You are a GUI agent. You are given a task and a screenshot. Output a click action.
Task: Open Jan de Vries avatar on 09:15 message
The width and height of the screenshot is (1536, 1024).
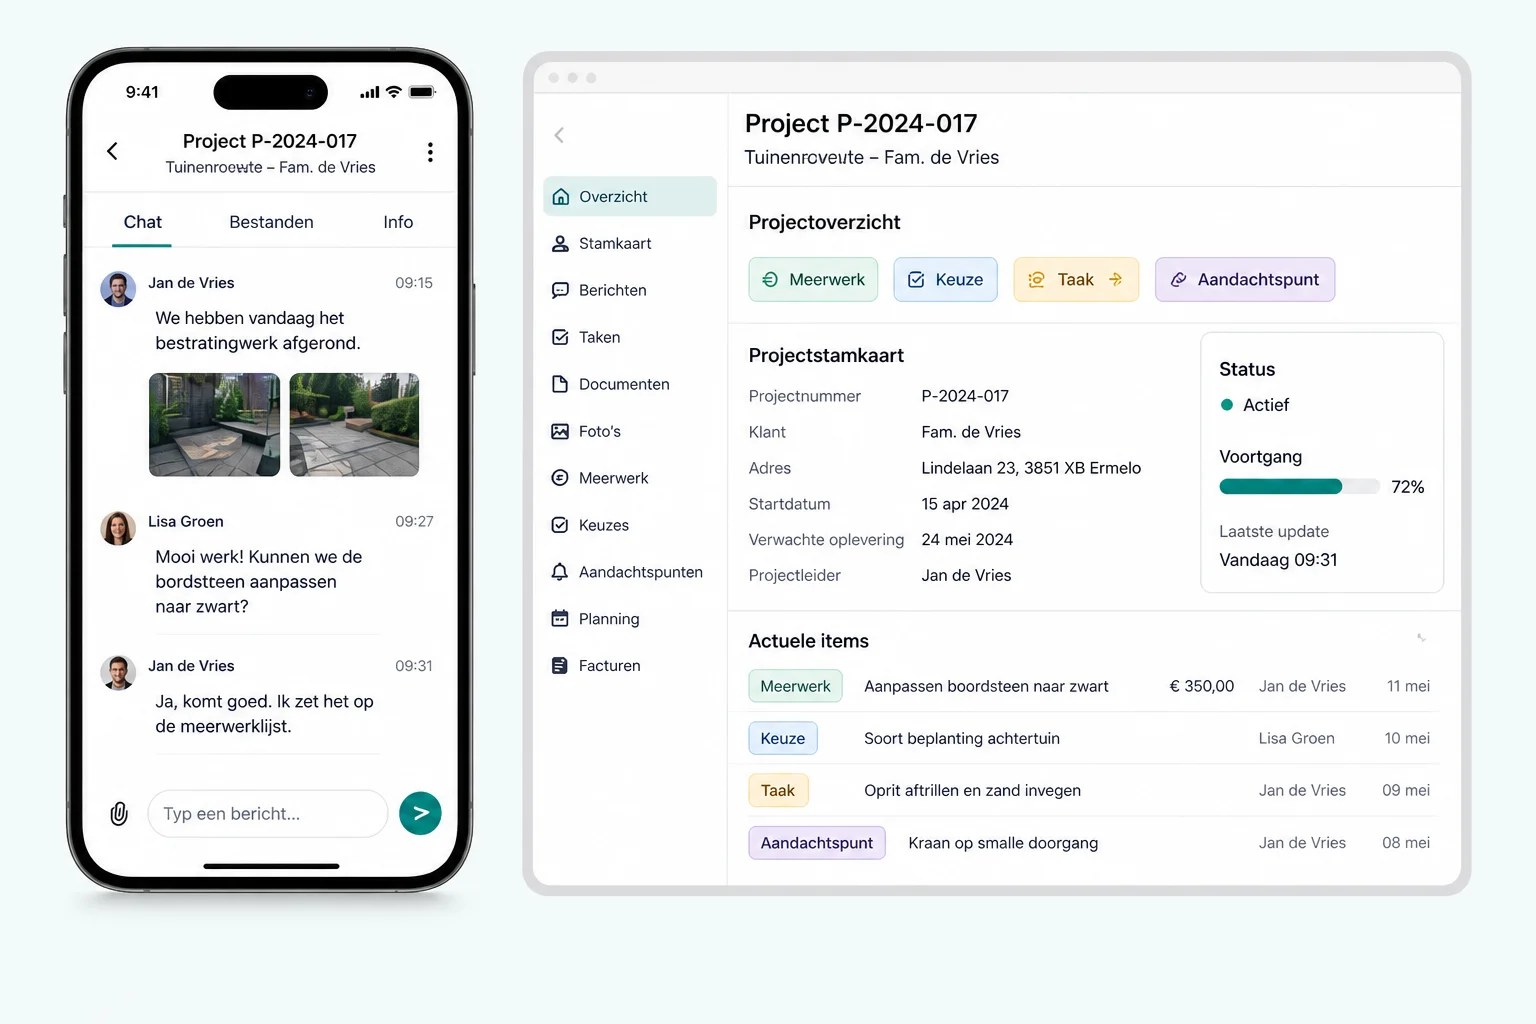(118, 289)
